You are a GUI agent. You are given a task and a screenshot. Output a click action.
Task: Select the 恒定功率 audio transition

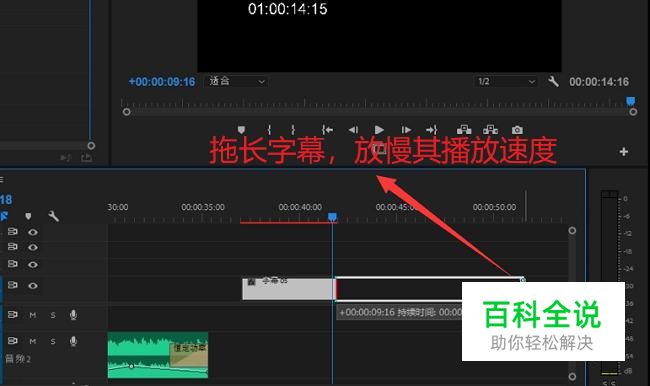click(x=189, y=354)
